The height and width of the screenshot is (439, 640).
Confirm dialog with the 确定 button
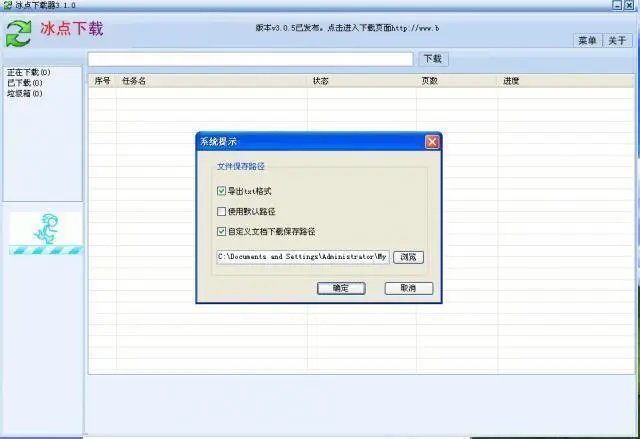point(341,288)
